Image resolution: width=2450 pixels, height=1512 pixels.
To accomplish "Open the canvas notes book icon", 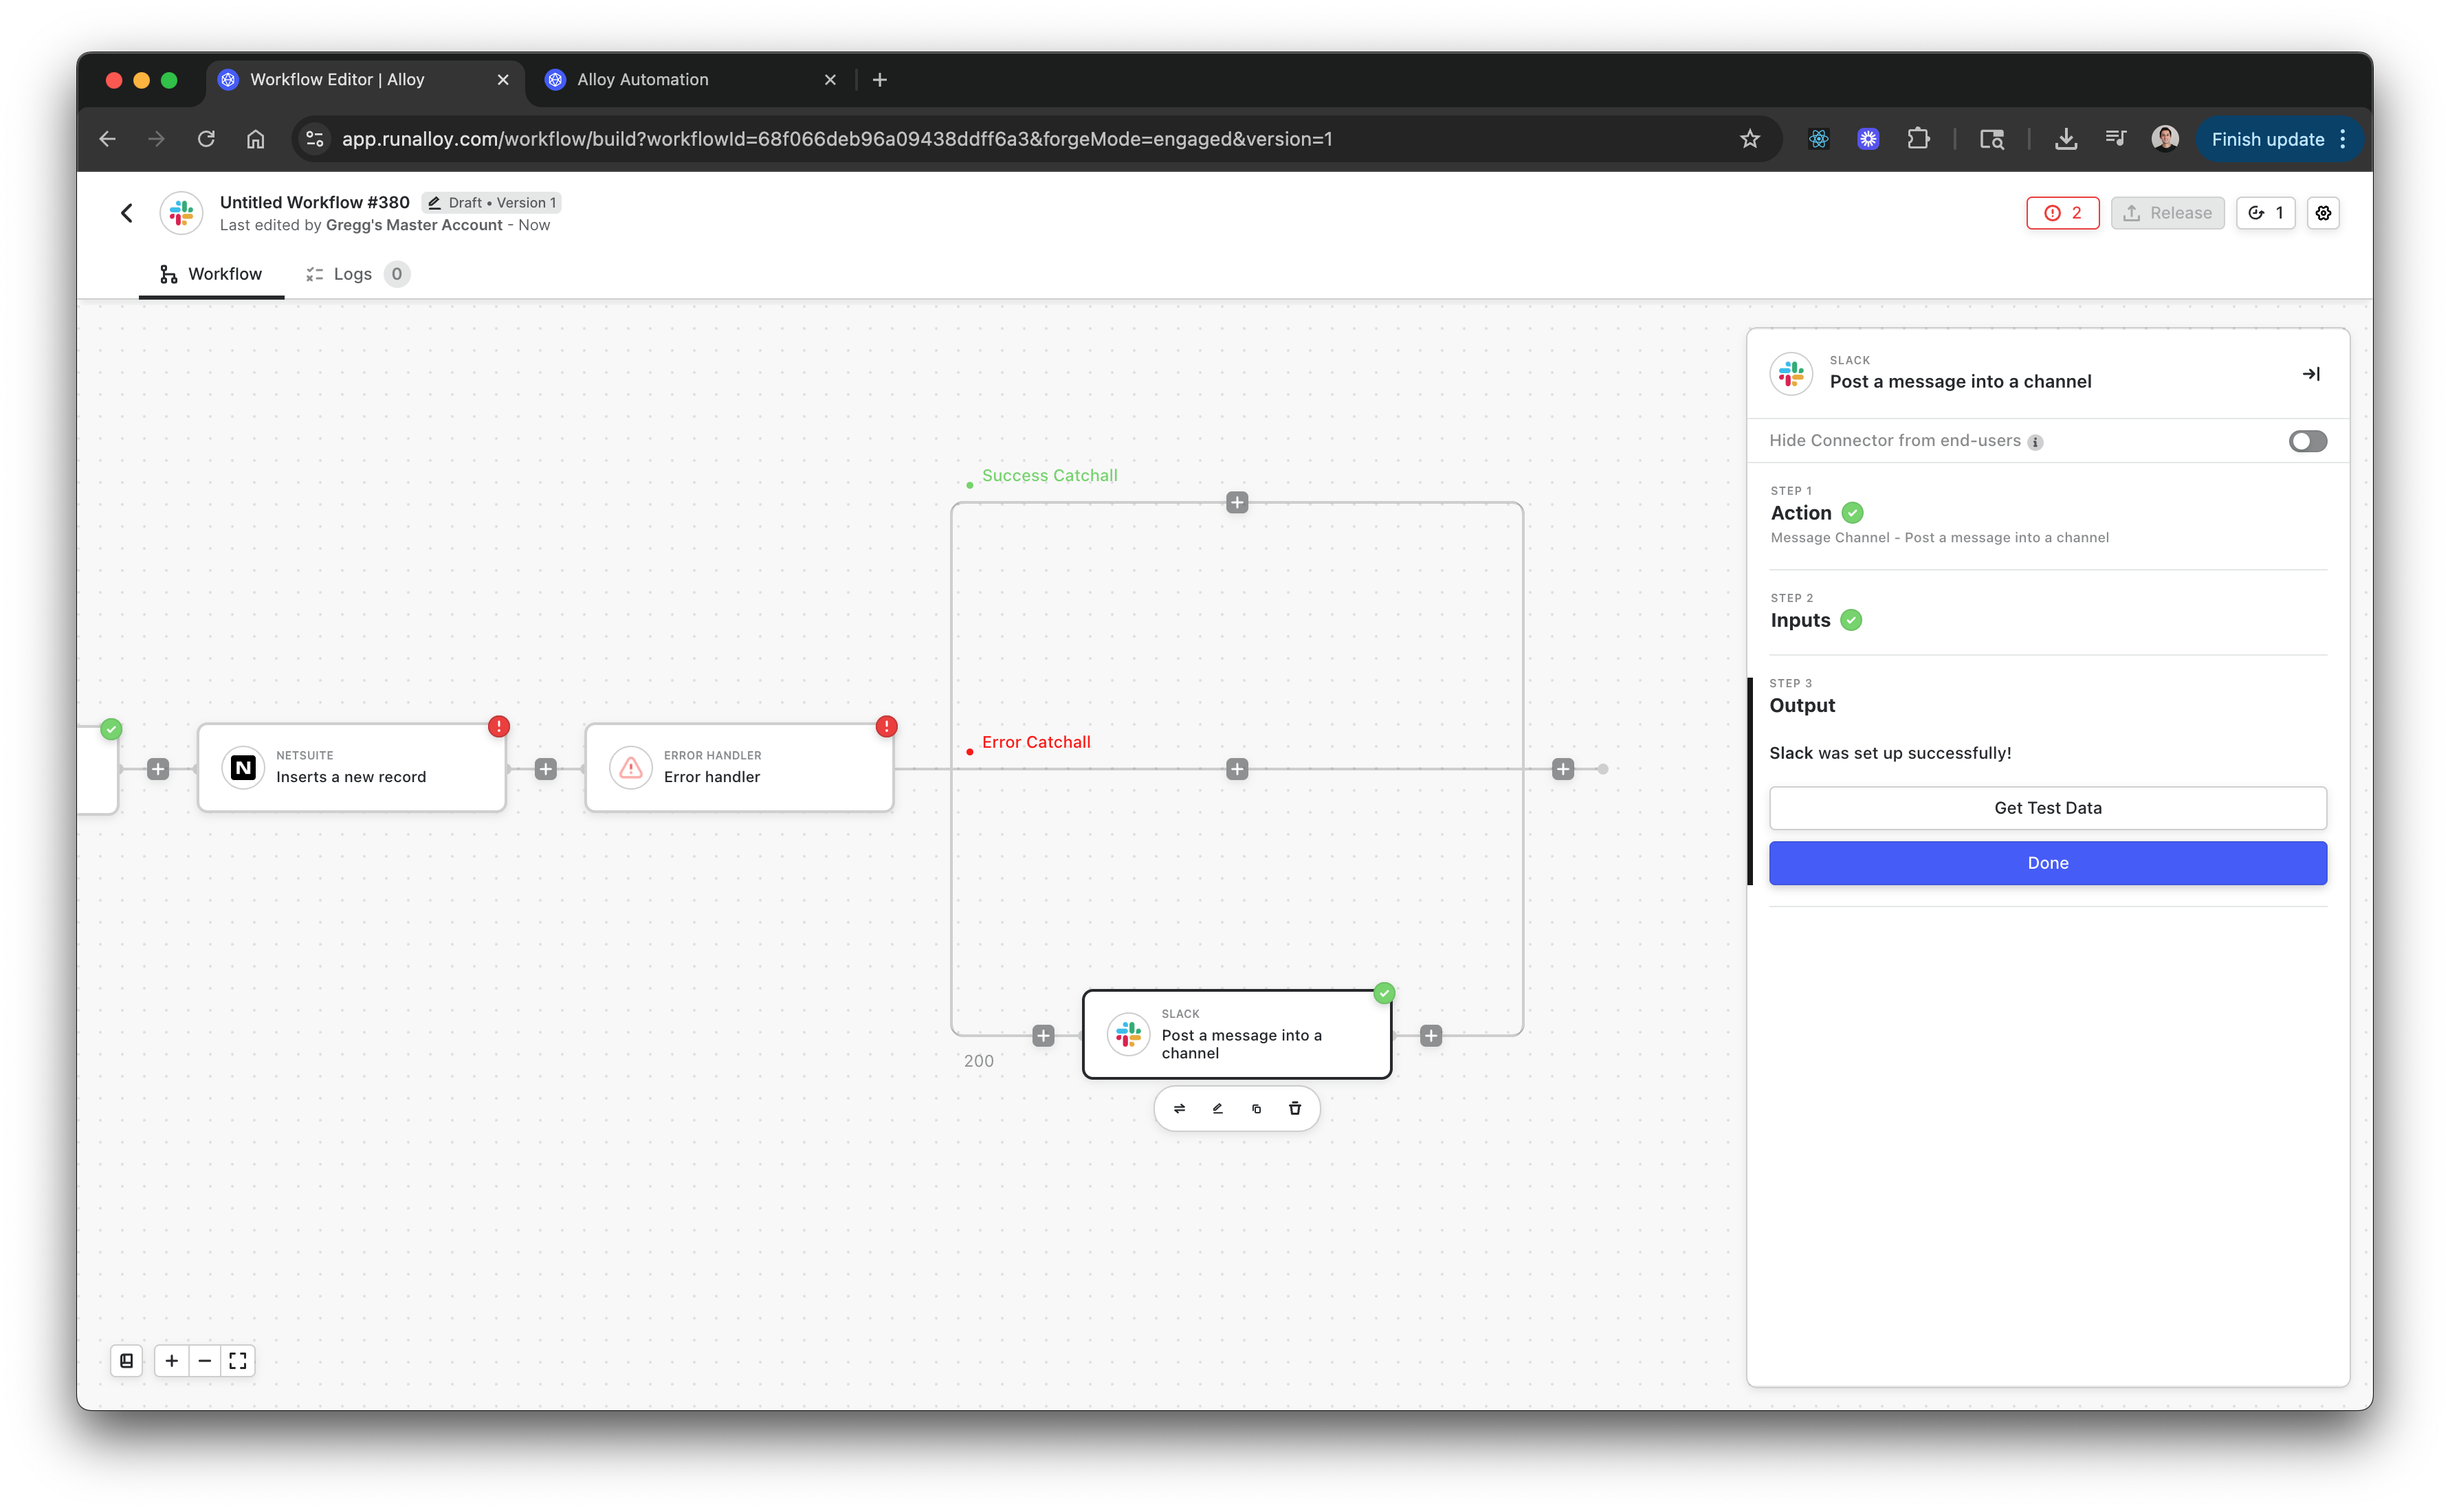I will (126, 1360).
